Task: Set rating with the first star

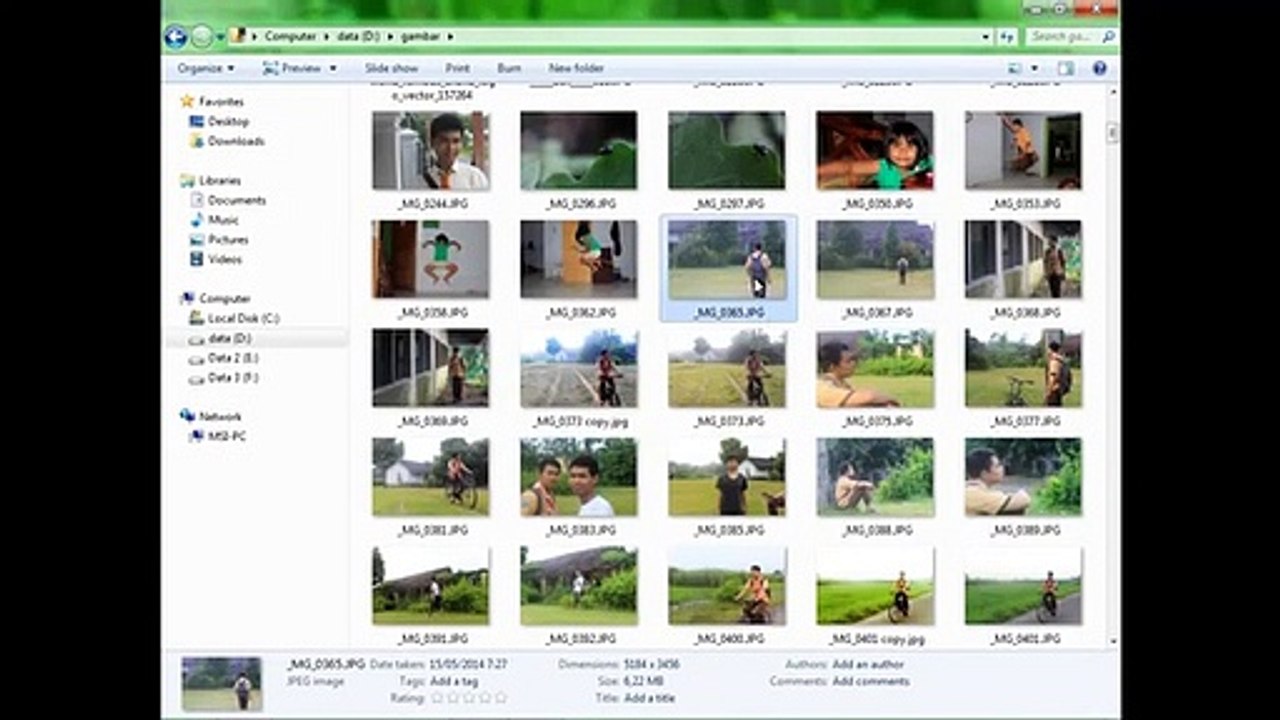Action: pyautogui.click(x=437, y=697)
